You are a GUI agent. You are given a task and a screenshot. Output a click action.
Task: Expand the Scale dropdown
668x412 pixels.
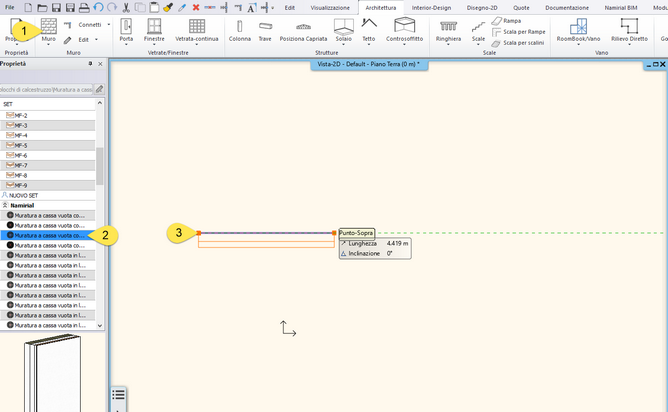point(478,44)
